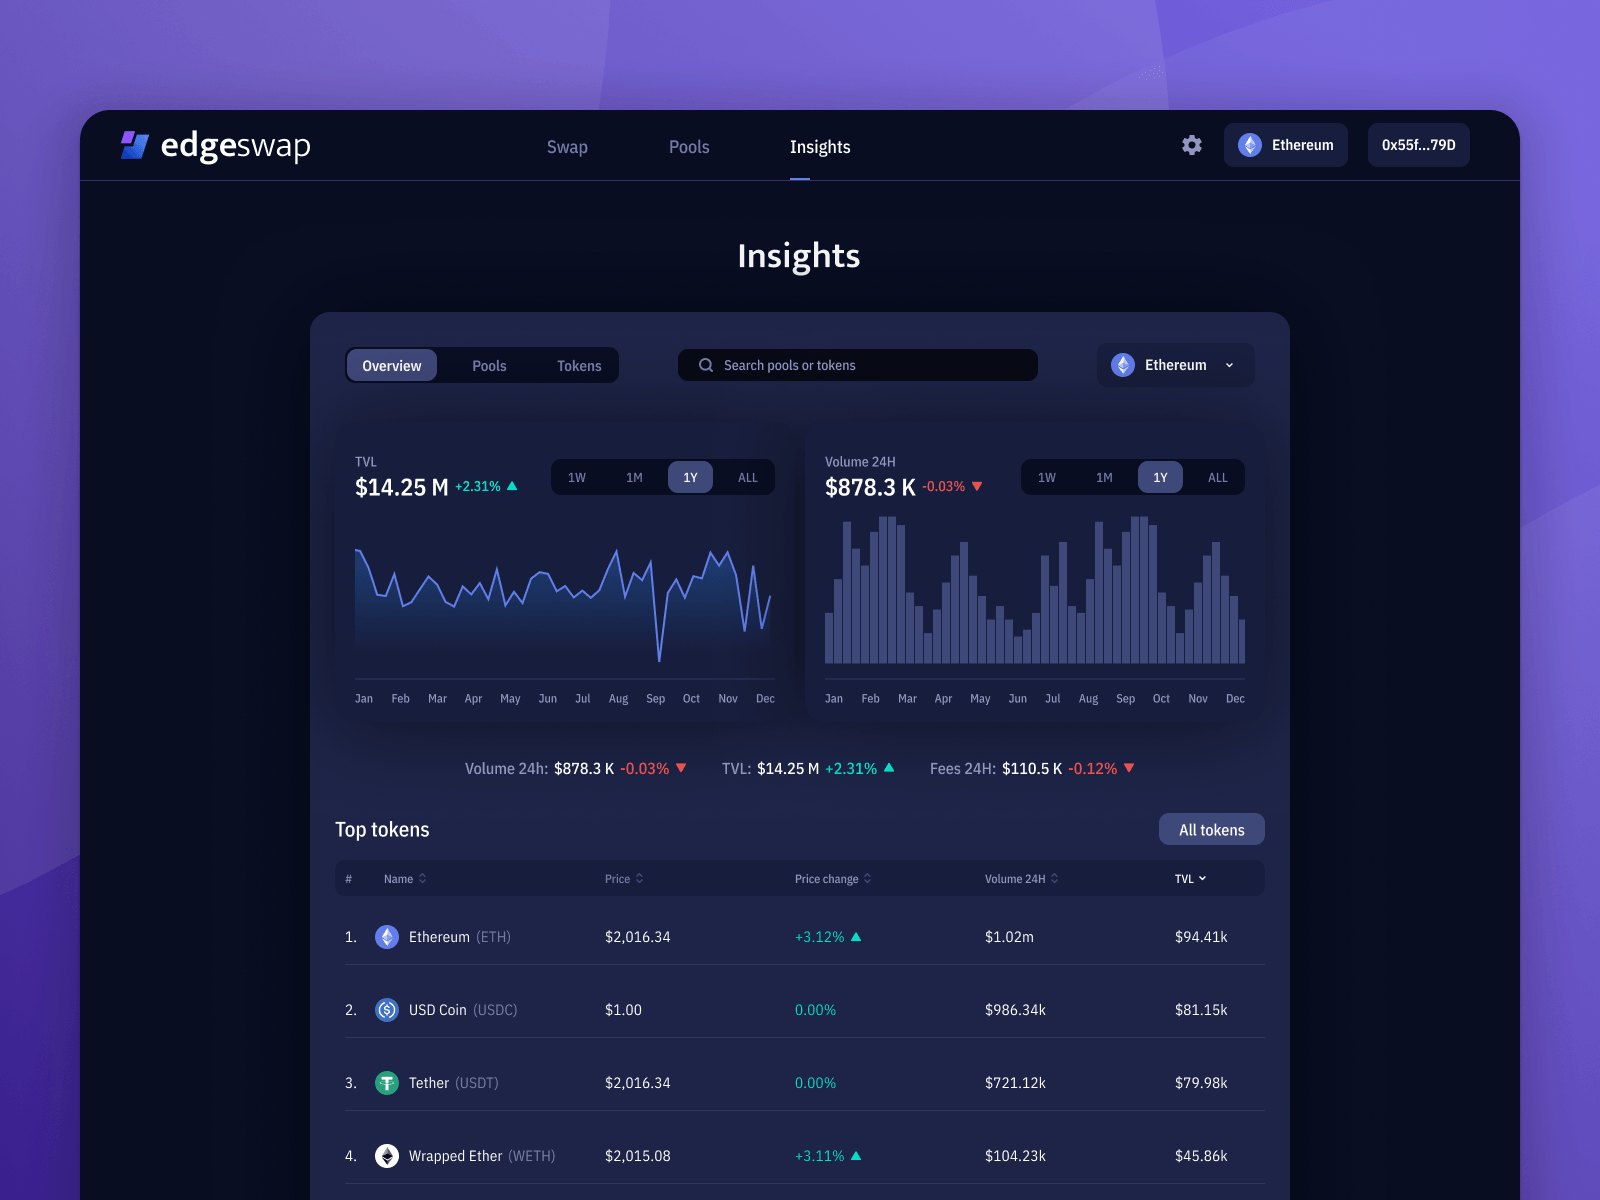This screenshot has height=1200, width=1600.
Task: Select 1W range on TVL chart
Action: 577,477
